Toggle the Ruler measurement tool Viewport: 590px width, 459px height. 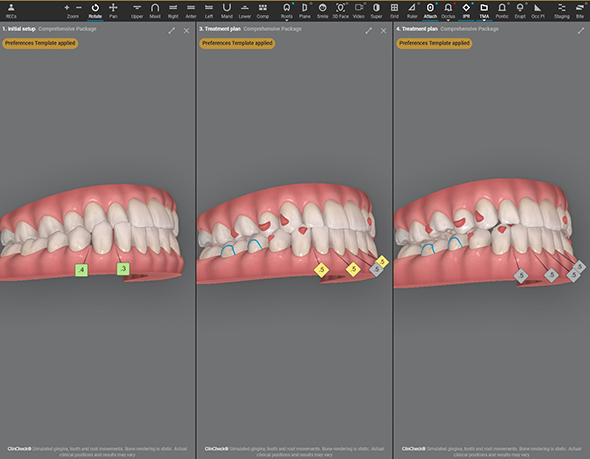[x=412, y=11]
